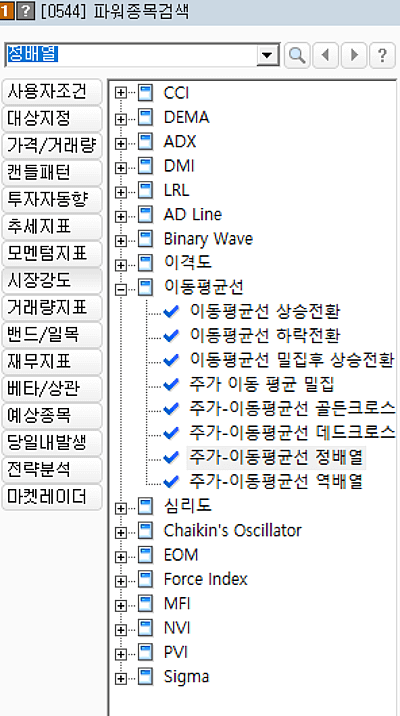Select the DEMA folder icon
The height and width of the screenshot is (716, 400).
coord(145,117)
